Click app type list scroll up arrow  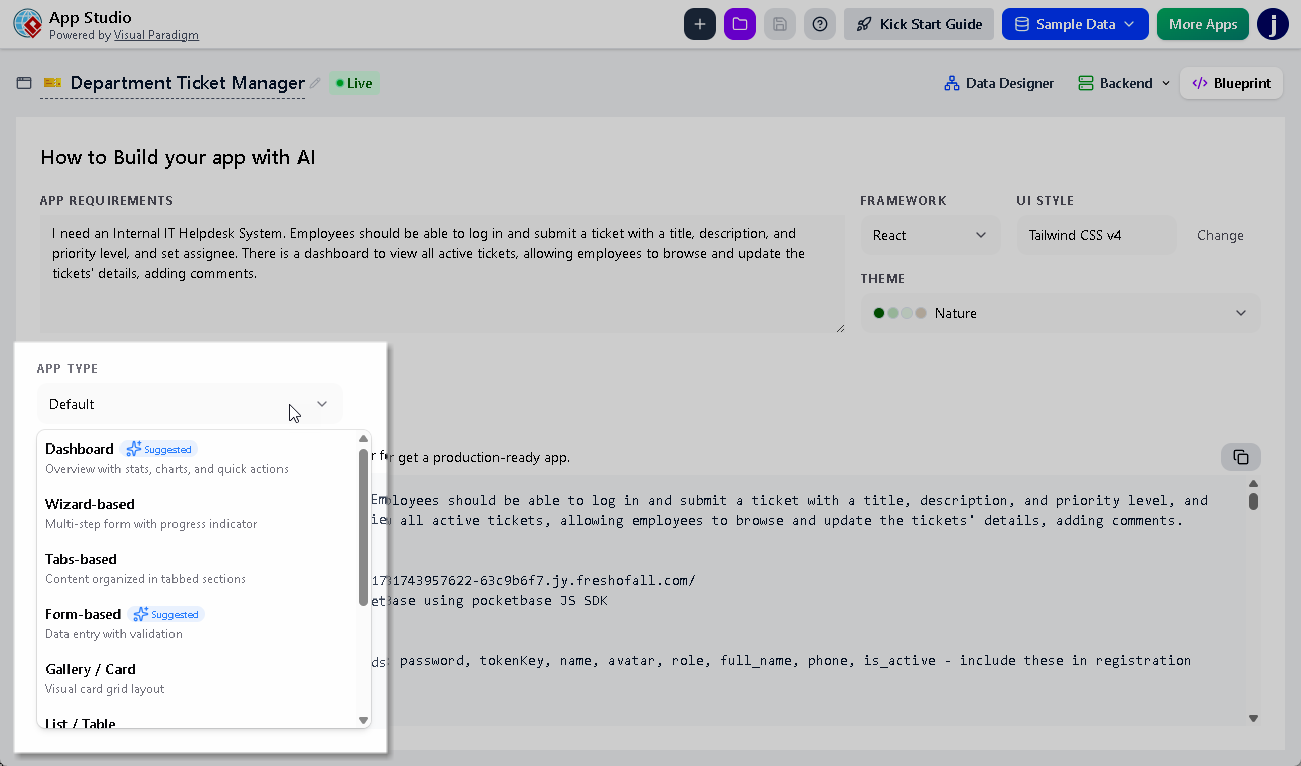click(364, 438)
